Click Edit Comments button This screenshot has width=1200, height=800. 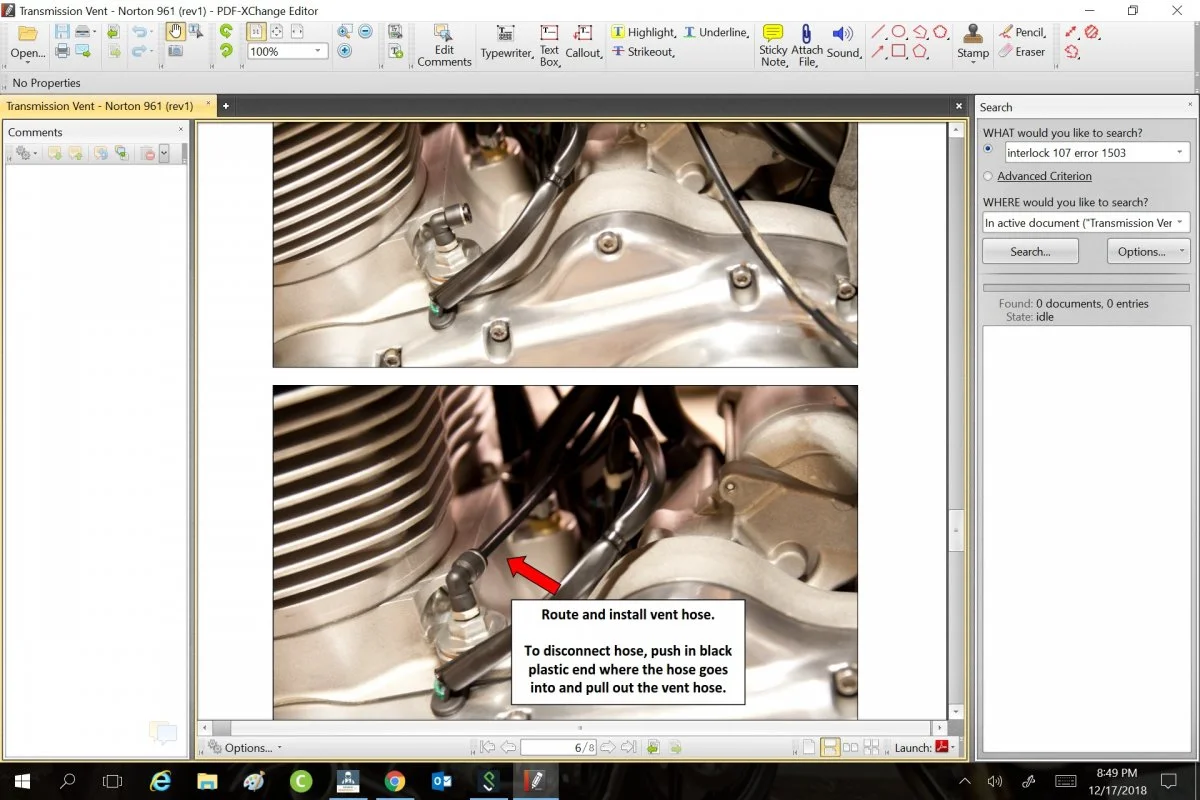click(x=444, y=43)
